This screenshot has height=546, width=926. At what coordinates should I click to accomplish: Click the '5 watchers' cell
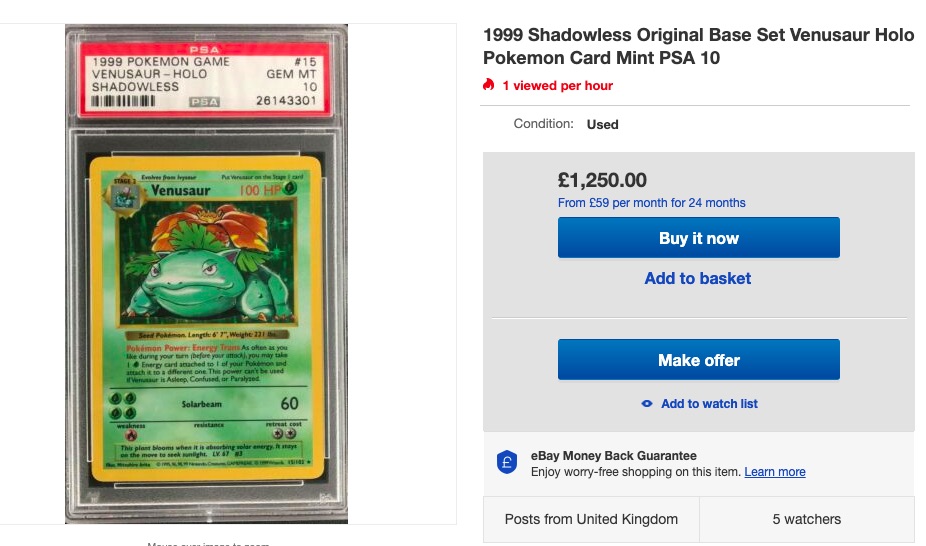coord(806,519)
